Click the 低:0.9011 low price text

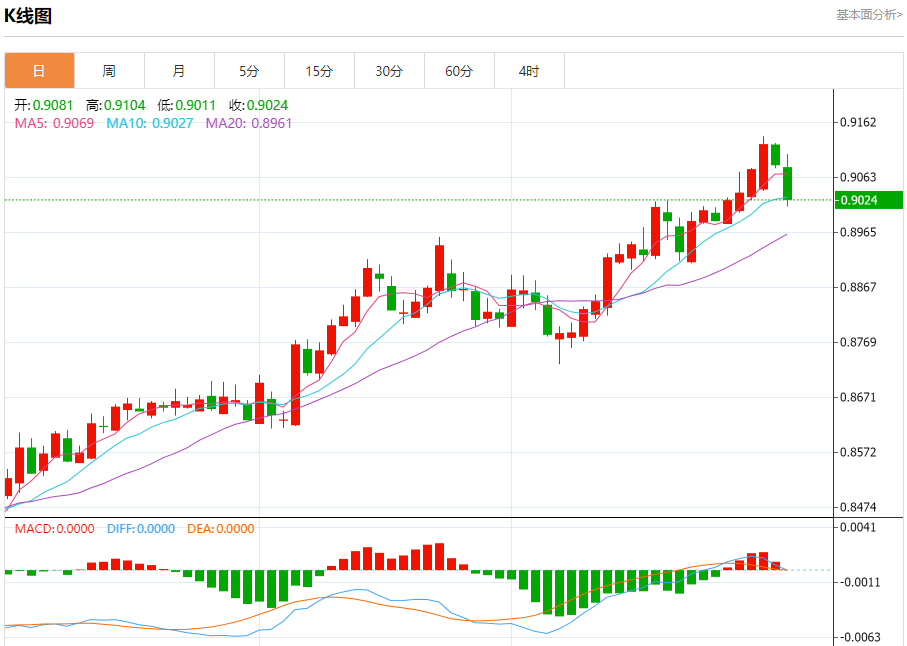pos(187,105)
